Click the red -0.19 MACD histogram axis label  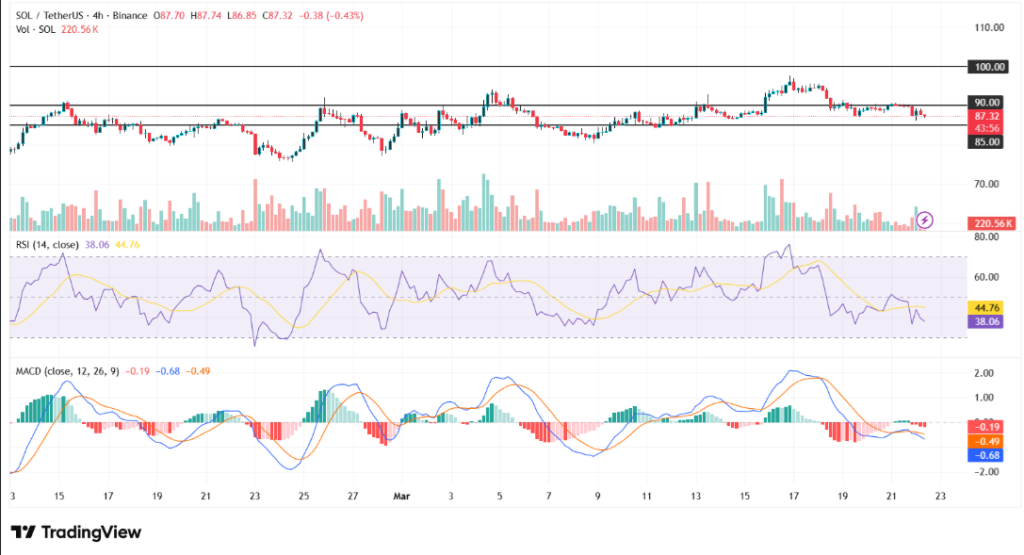pos(986,427)
